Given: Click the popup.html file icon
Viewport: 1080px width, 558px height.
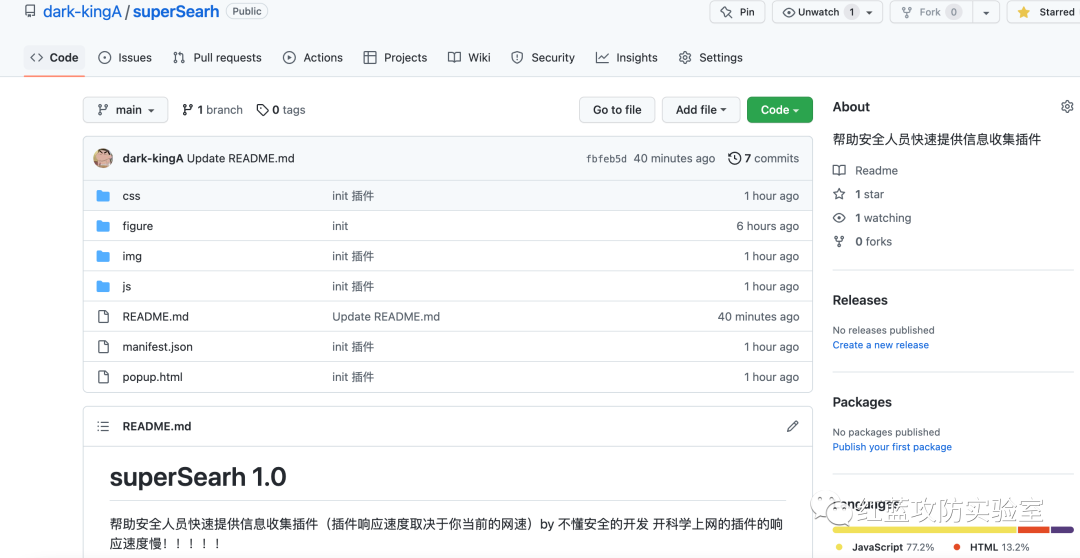Looking at the screenshot, I should [103, 378].
